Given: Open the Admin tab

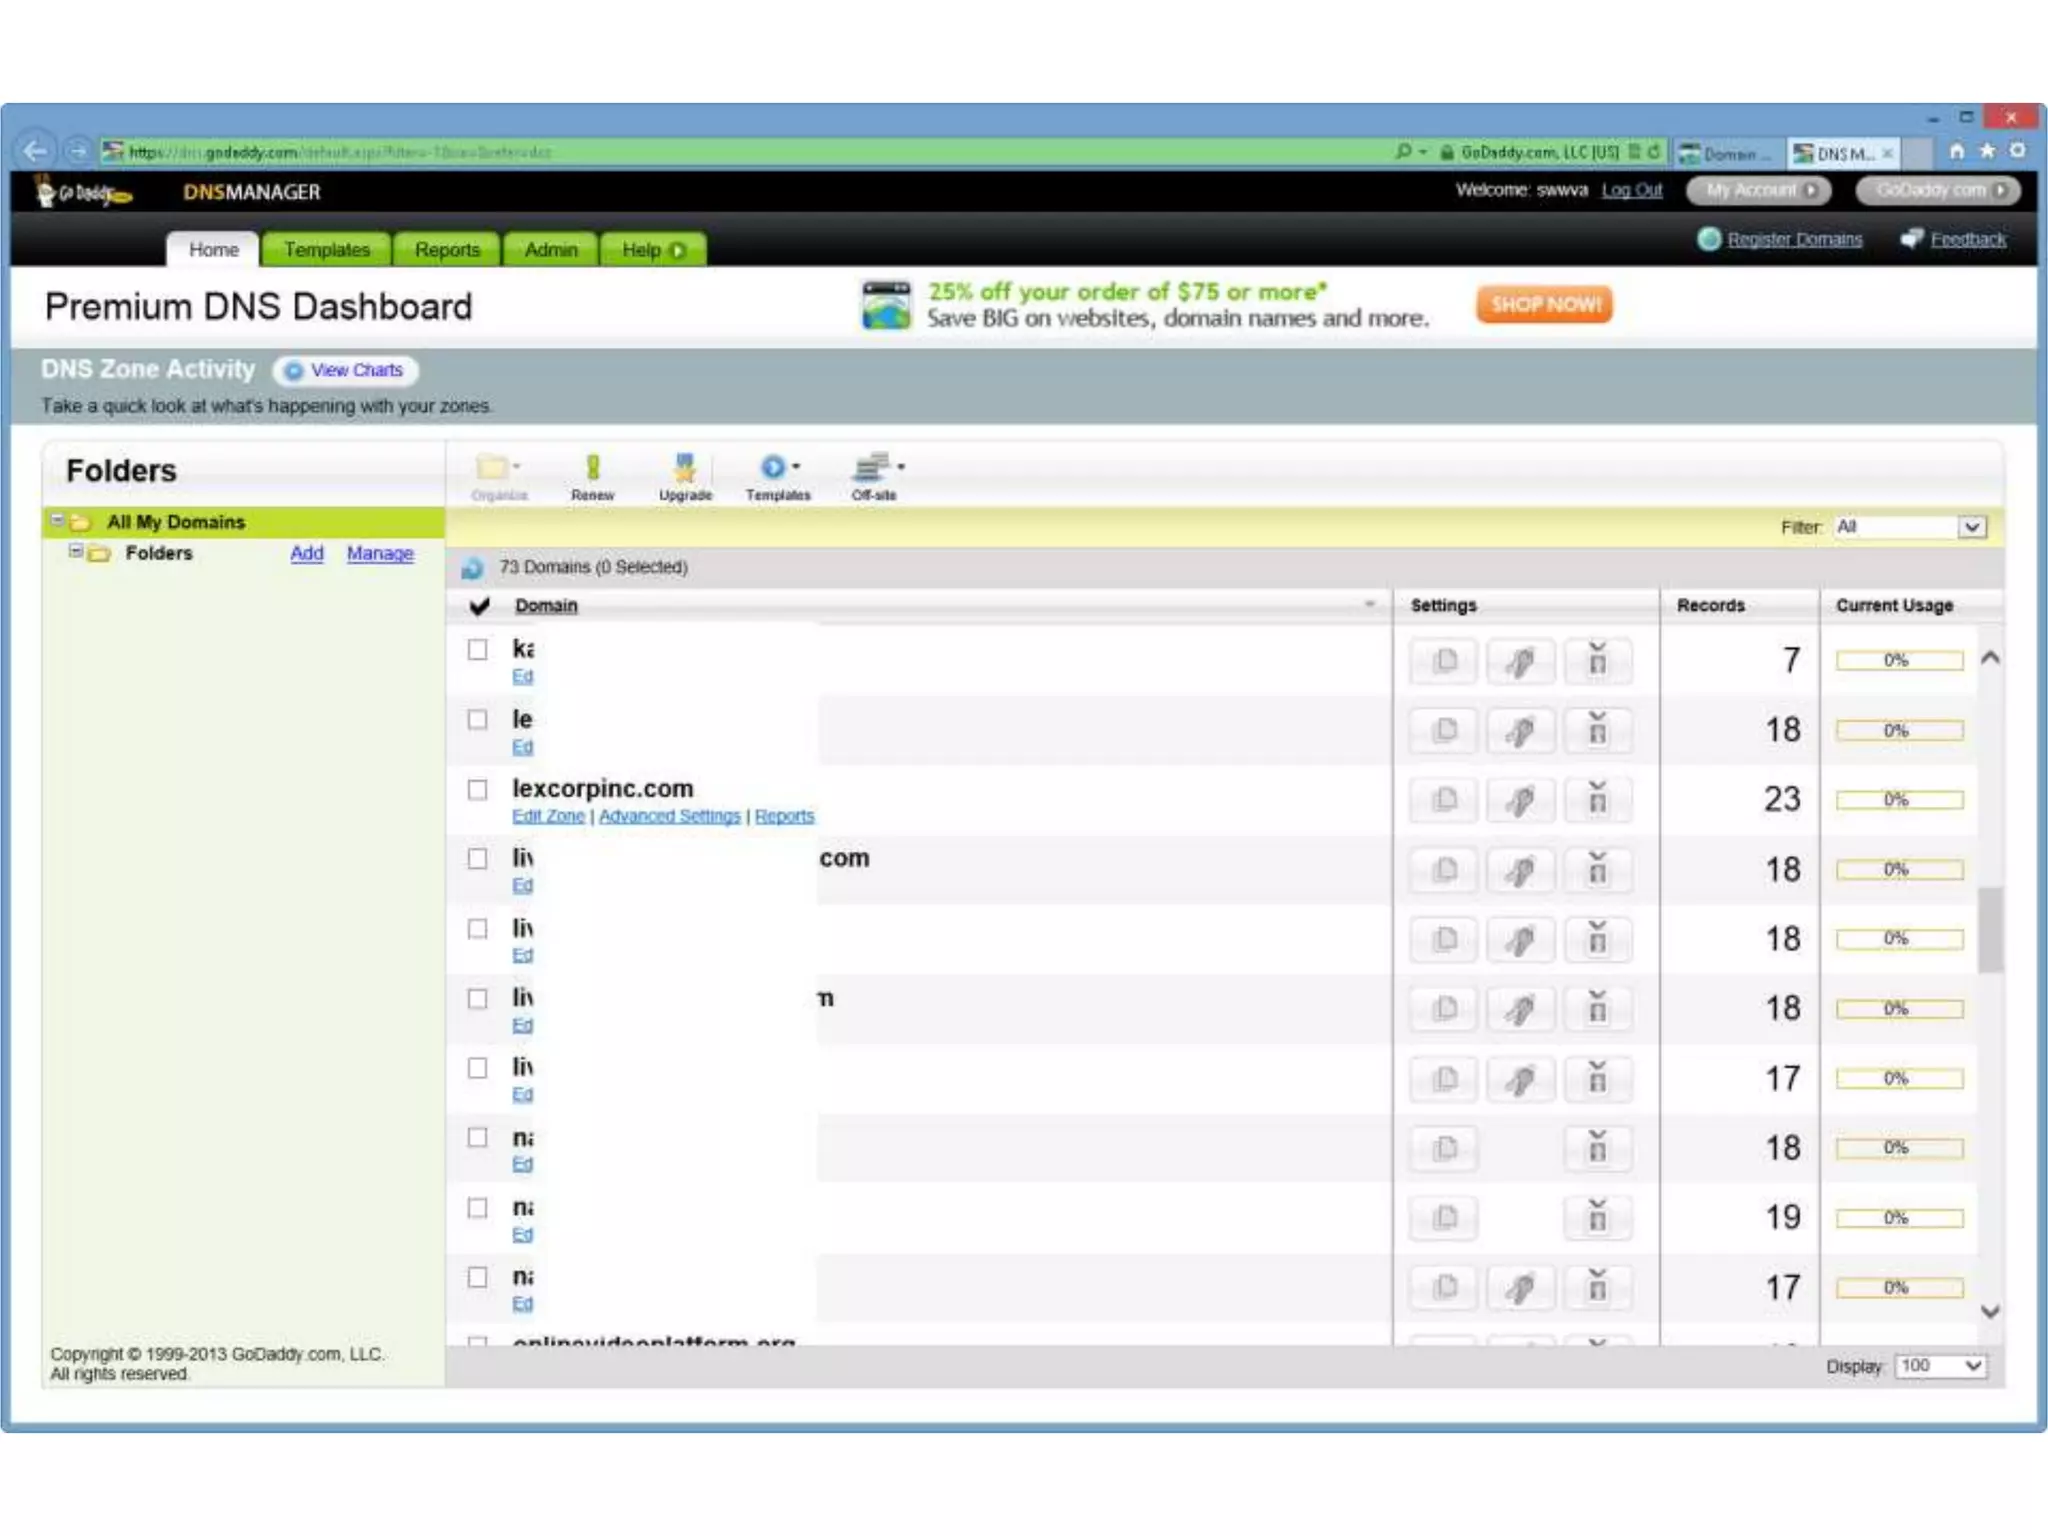Looking at the screenshot, I should point(550,250).
